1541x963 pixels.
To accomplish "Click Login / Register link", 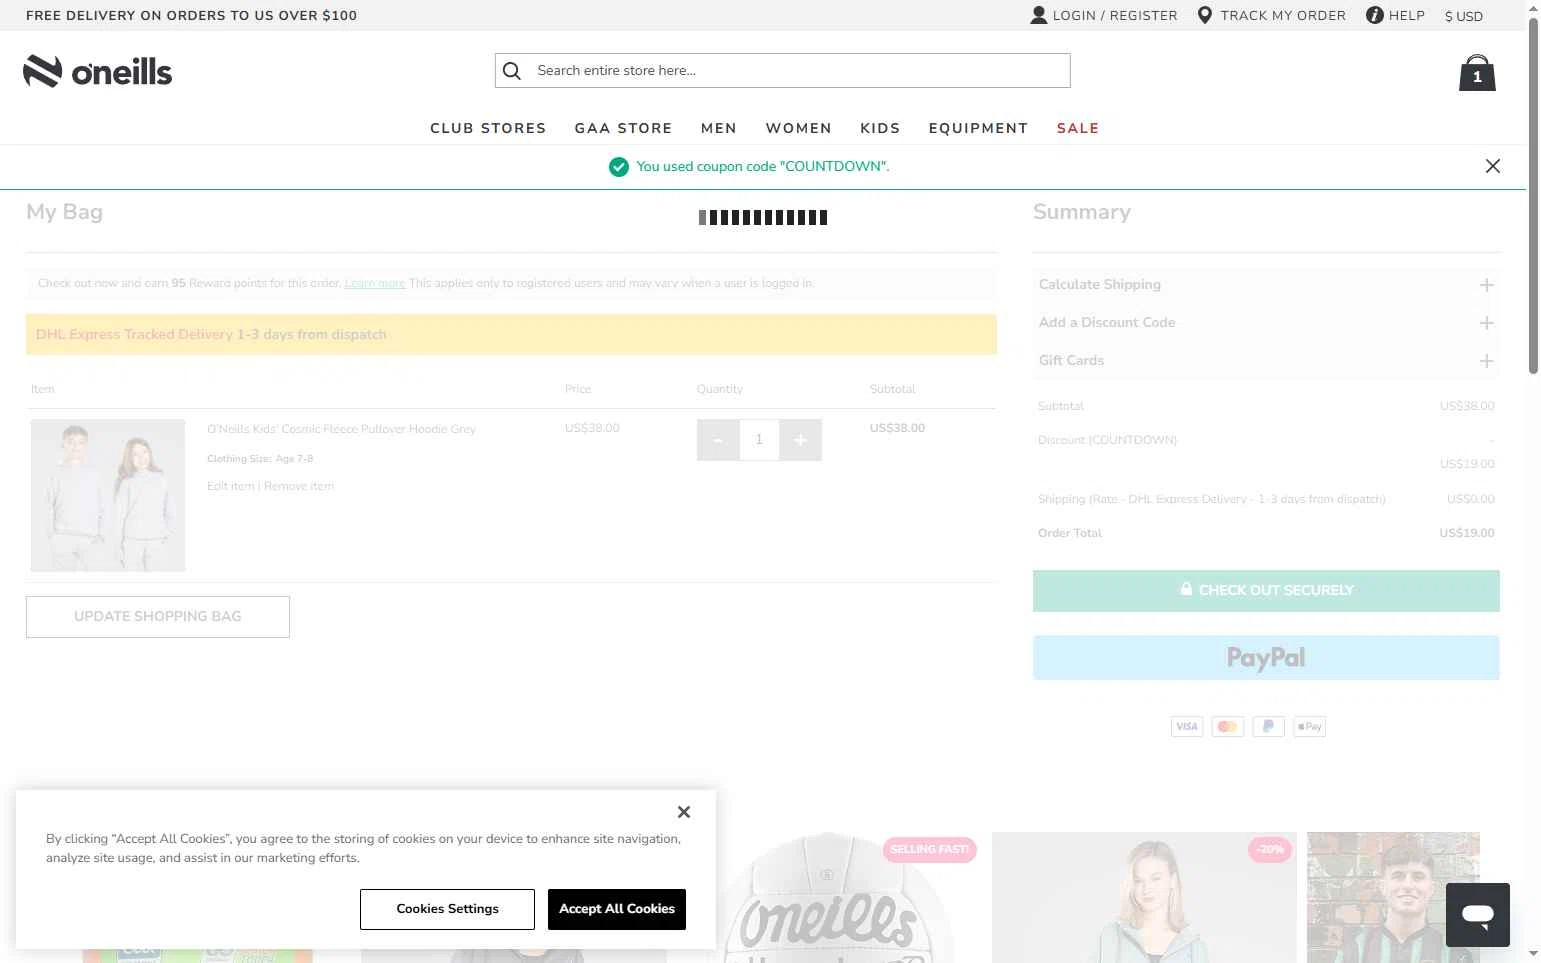I will 1115,15.
